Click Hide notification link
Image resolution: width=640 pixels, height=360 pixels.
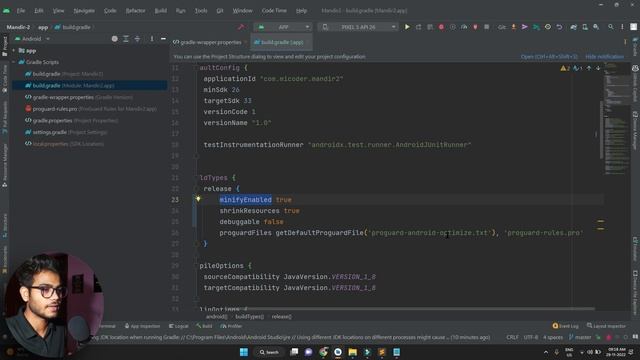click(604, 57)
